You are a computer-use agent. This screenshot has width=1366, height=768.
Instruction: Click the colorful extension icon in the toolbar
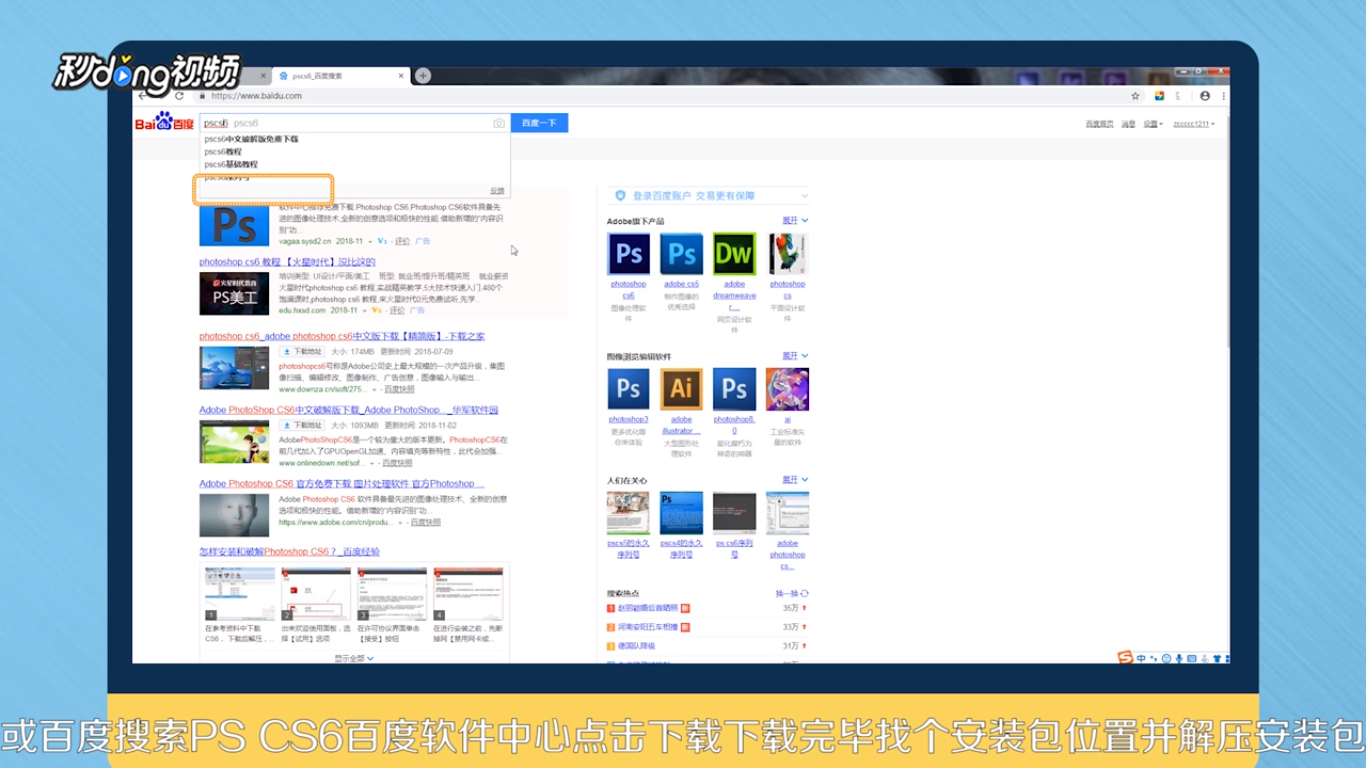[x=1159, y=96]
